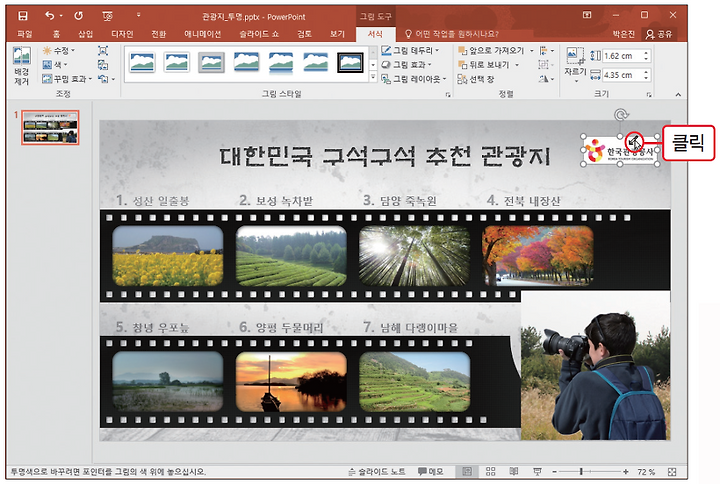
Task: Click the Group objects icon
Action: [545, 65]
